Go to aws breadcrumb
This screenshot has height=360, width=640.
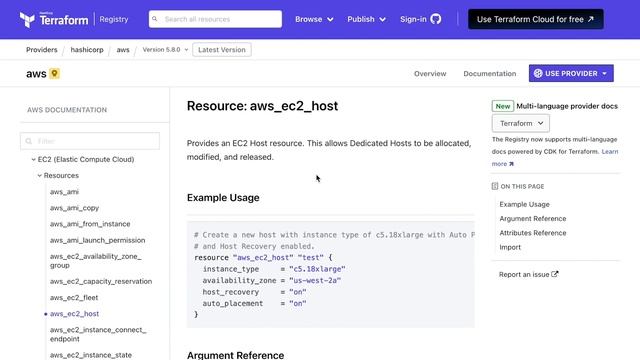123,50
